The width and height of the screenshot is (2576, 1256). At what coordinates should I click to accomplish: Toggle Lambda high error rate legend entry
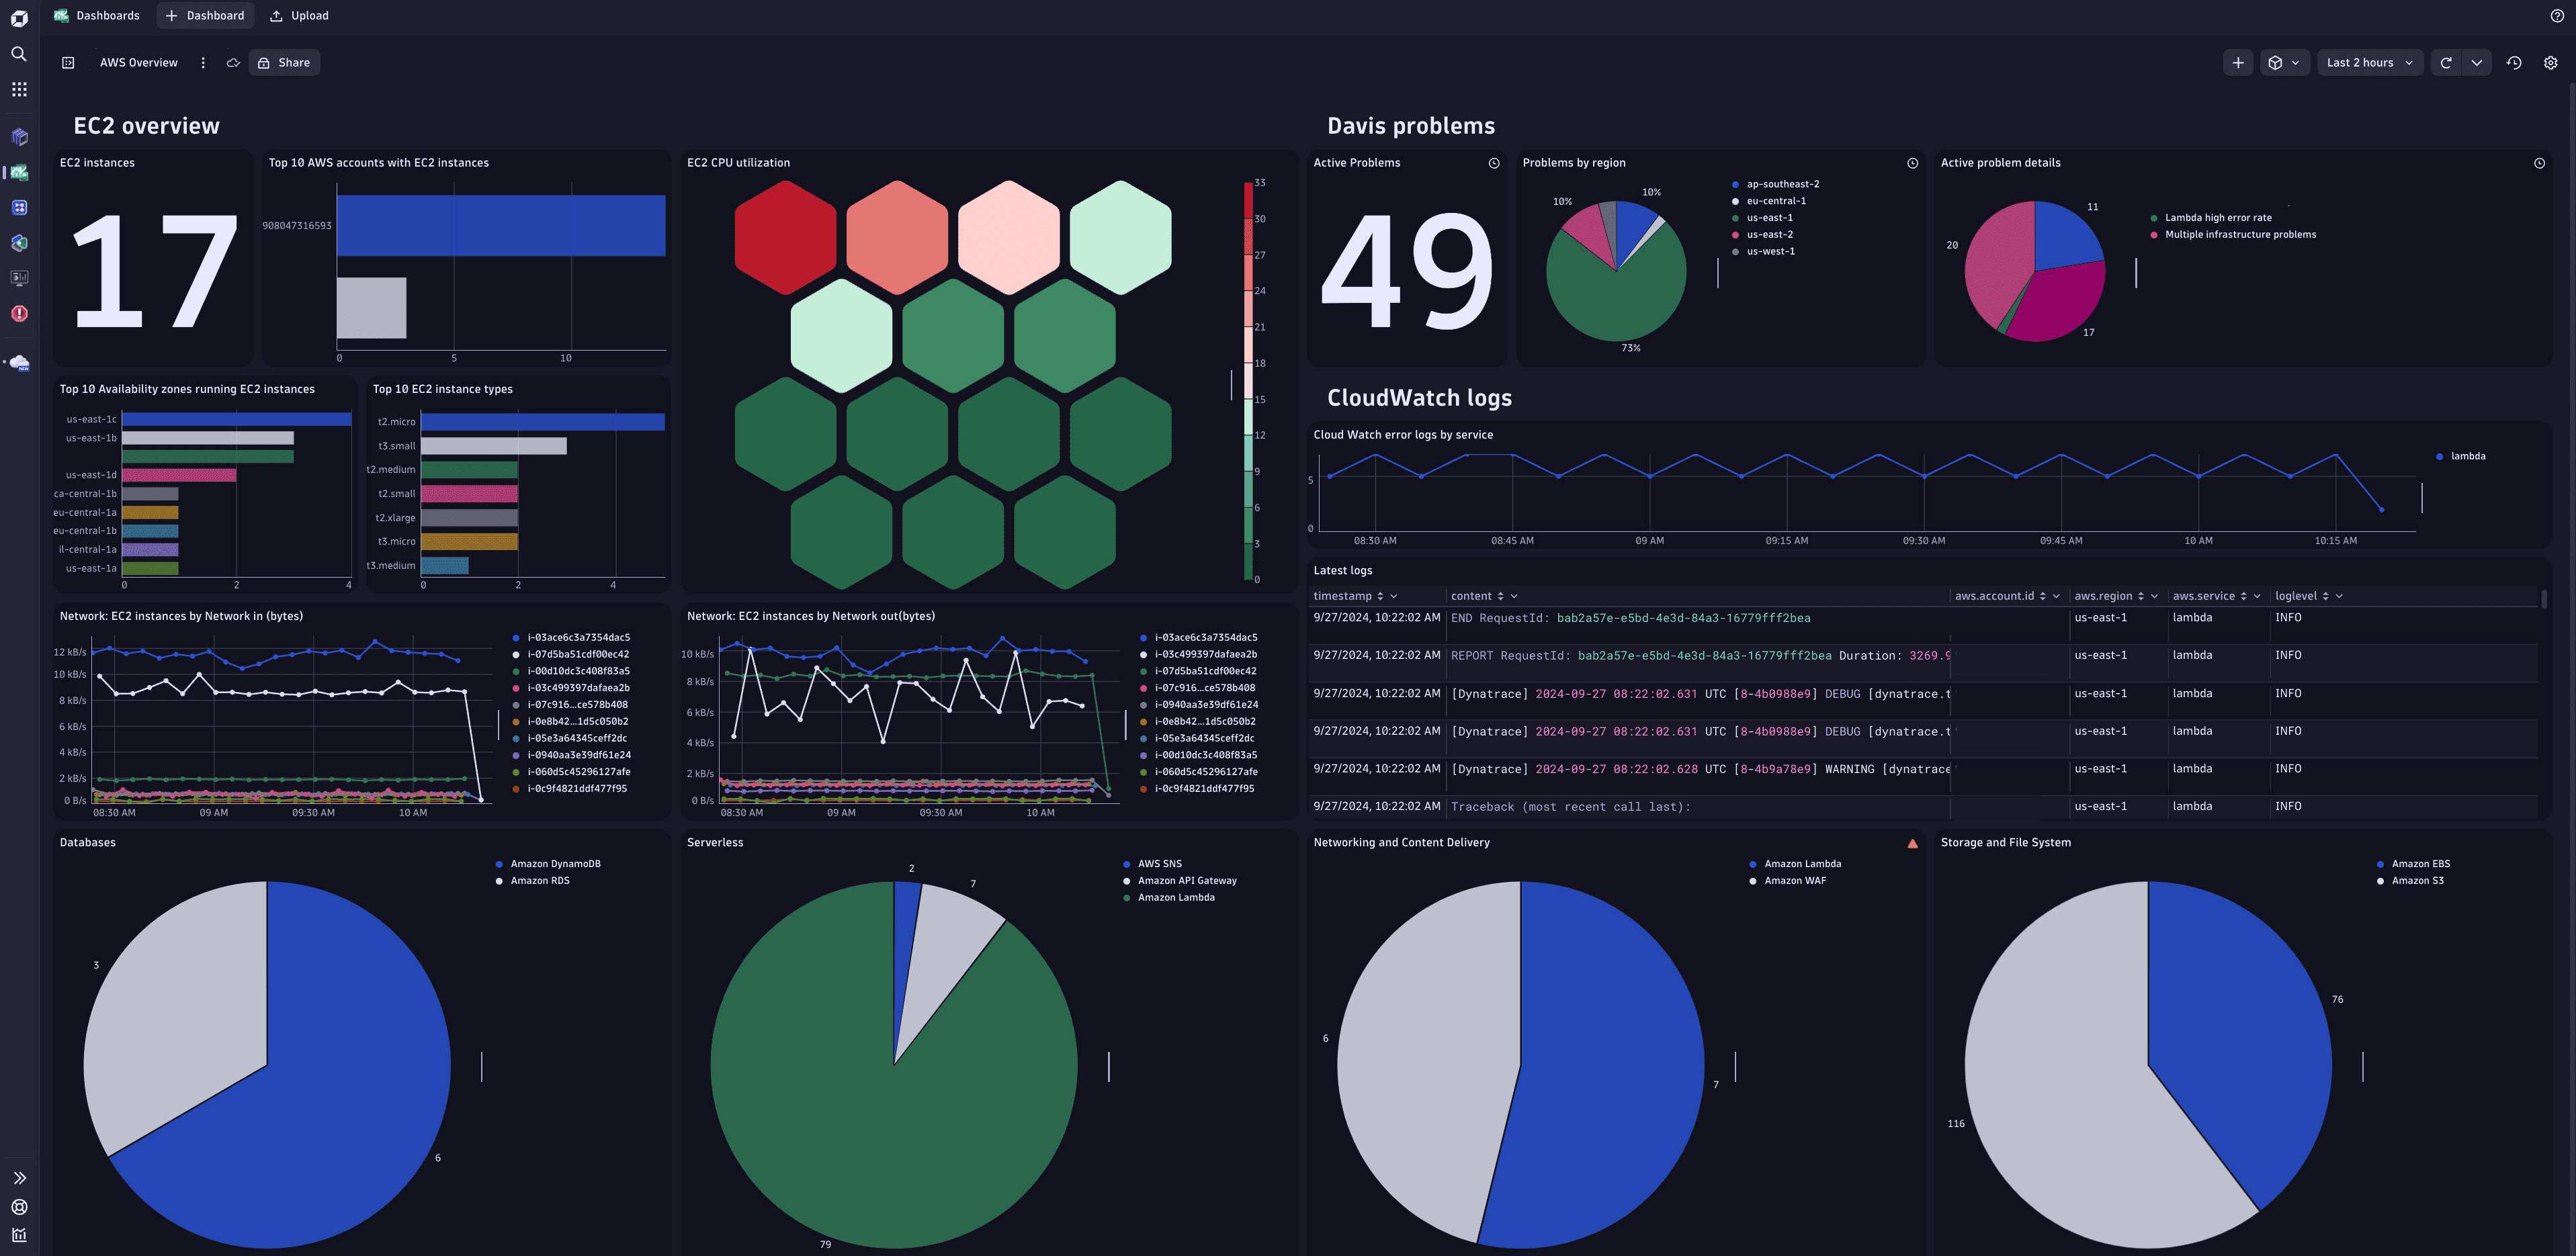click(2210, 218)
